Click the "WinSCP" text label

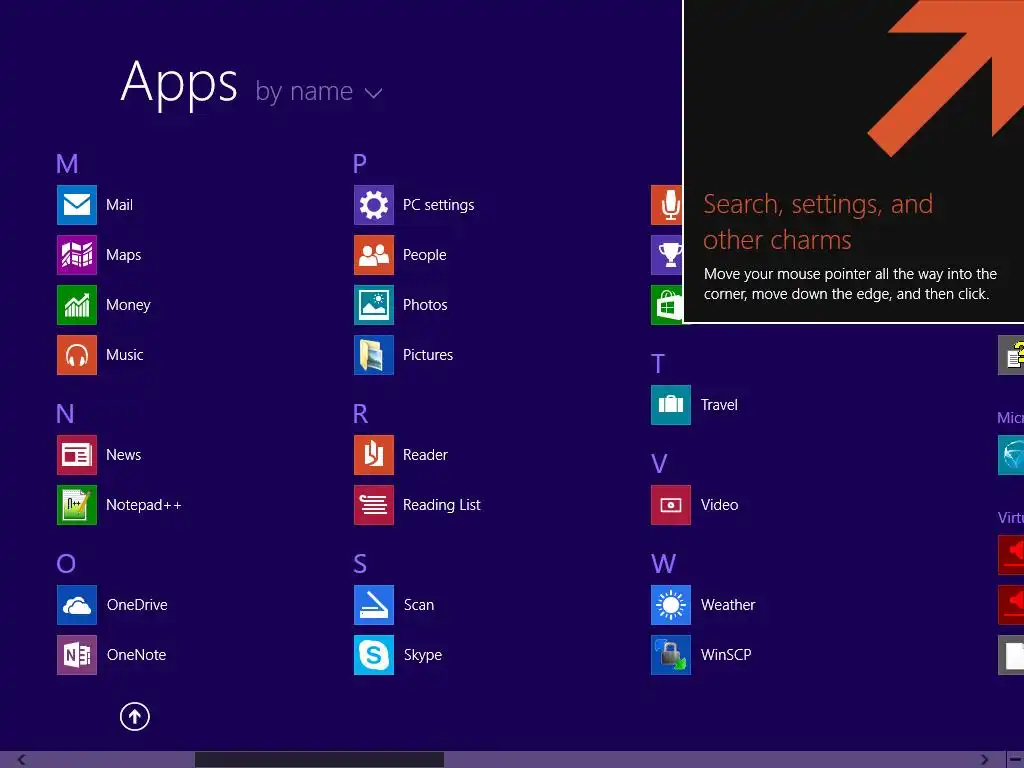tap(726, 655)
